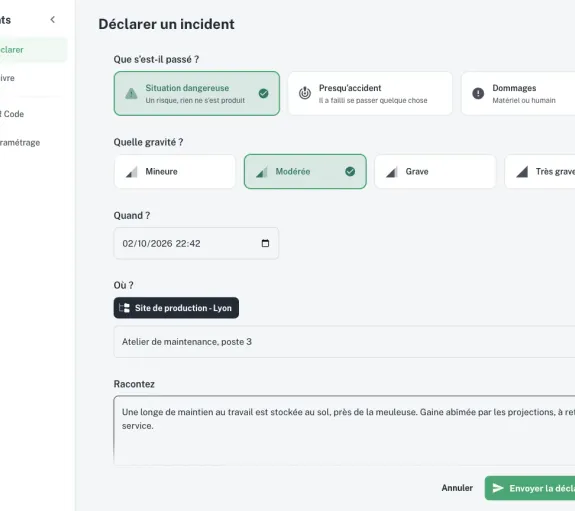This screenshot has width=575, height=511.
Task: Click the site tree icon on location button
Action: (x=124, y=308)
